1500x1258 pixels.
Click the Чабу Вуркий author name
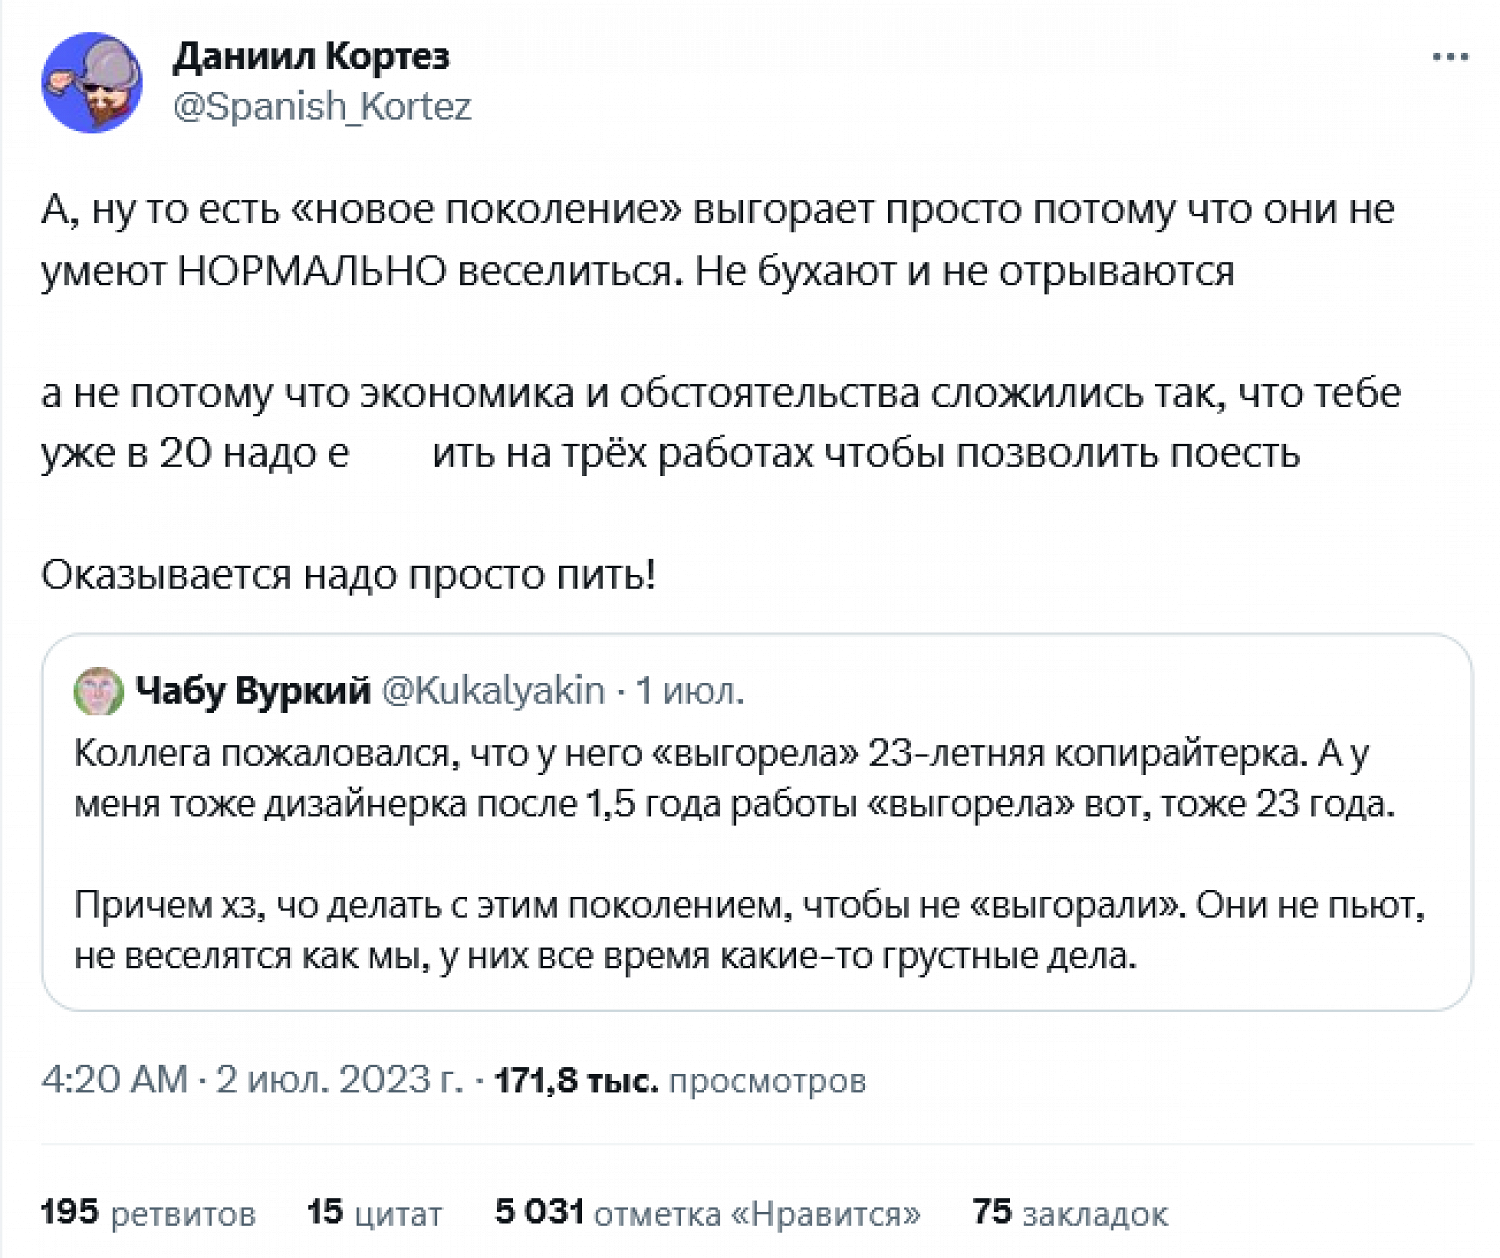click(252, 690)
